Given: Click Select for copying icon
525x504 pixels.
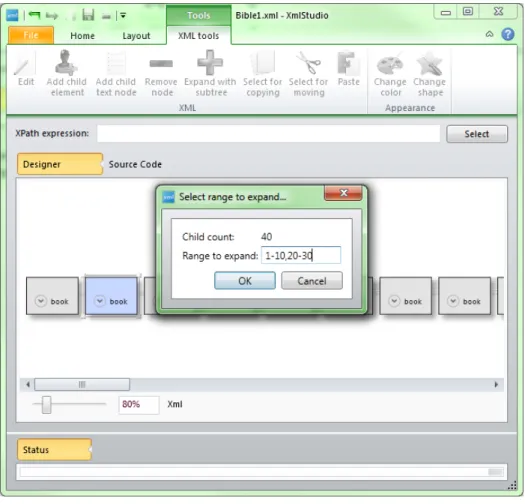Looking at the screenshot, I should (x=263, y=63).
